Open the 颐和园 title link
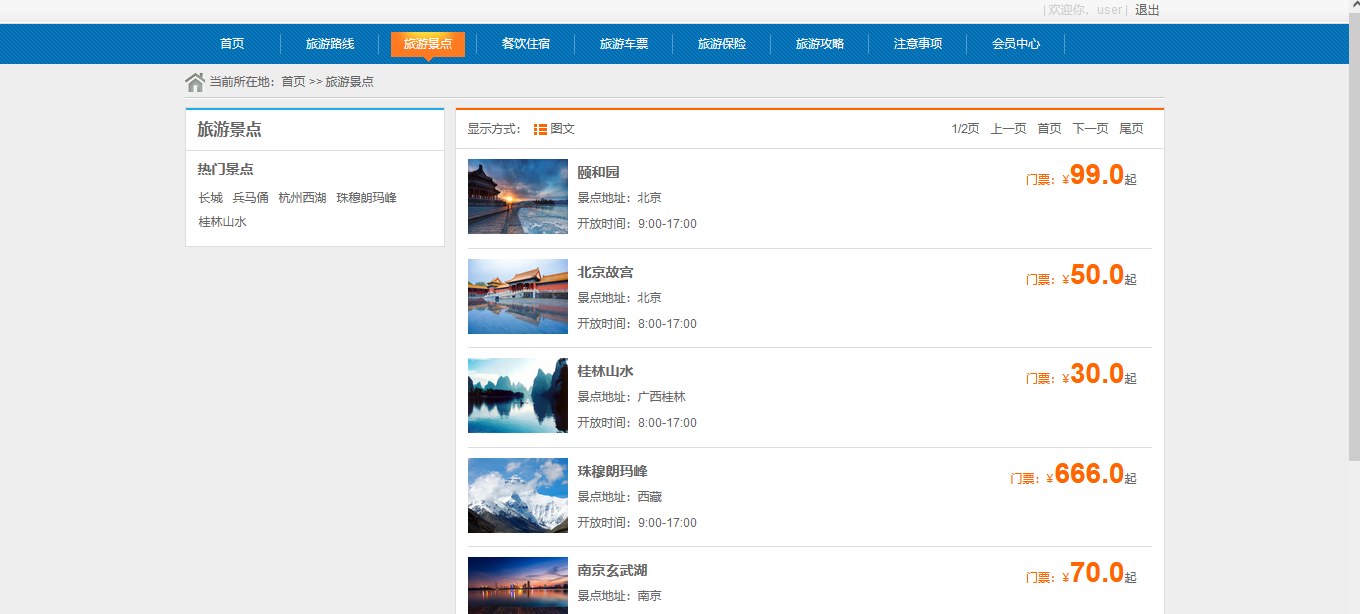Image resolution: width=1360 pixels, height=614 pixels. [x=598, y=172]
